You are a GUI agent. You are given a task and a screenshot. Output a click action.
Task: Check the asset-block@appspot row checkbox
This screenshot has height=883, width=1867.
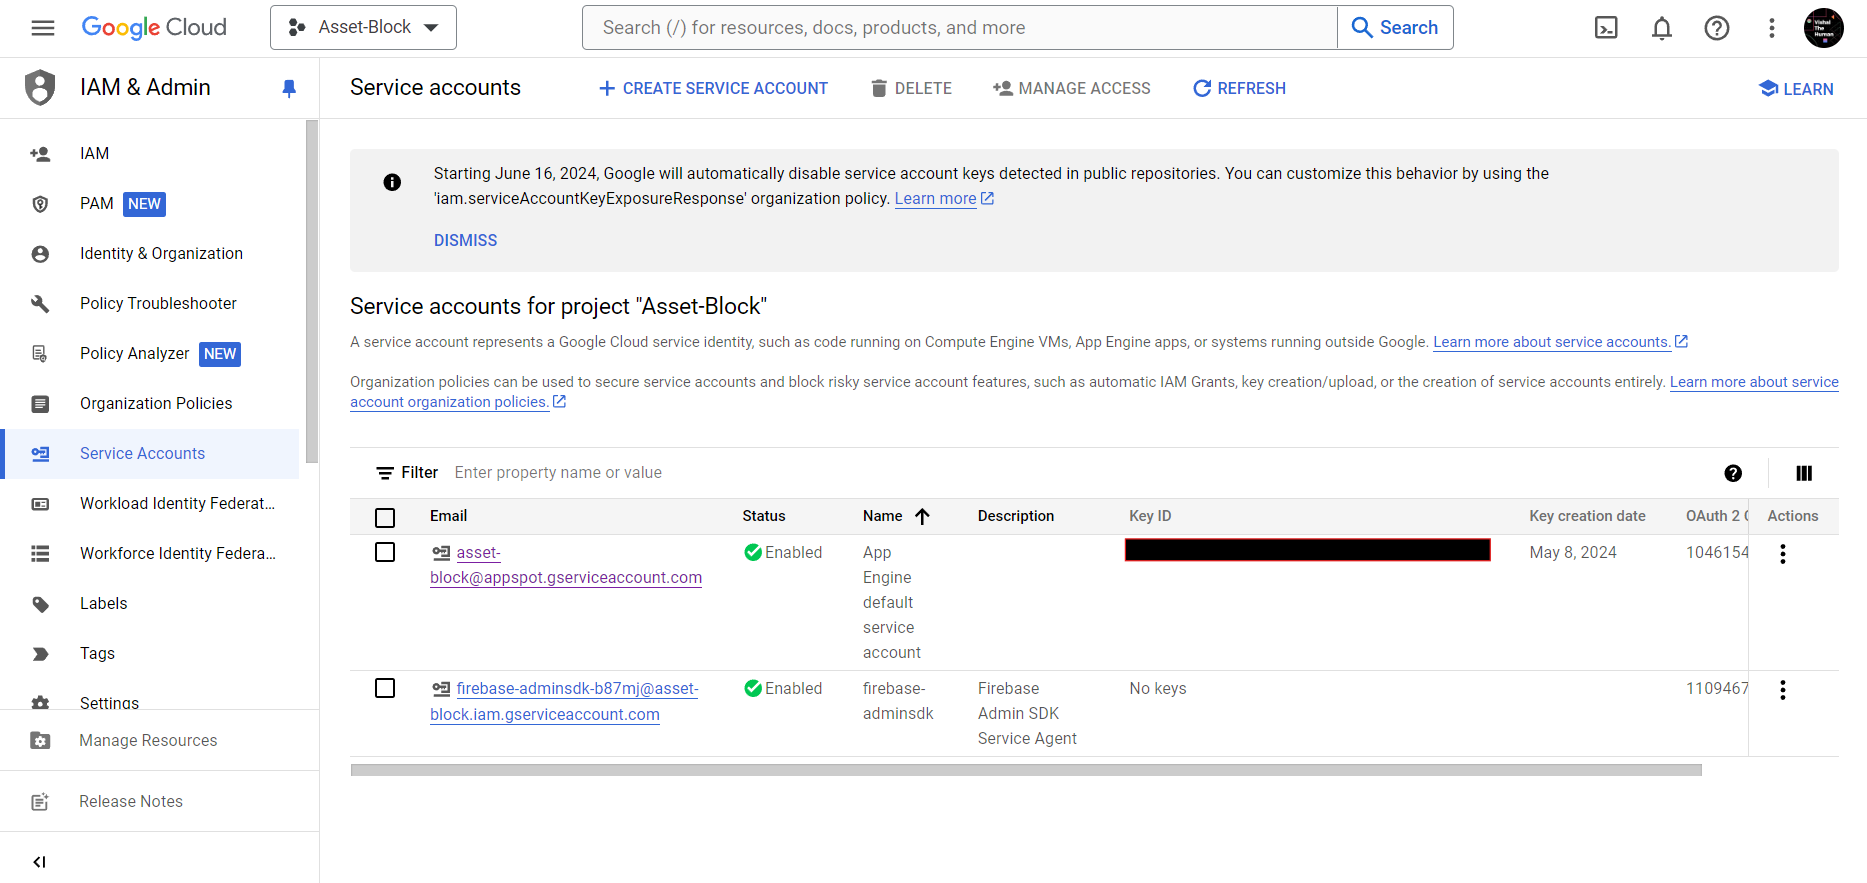pos(385,553)
